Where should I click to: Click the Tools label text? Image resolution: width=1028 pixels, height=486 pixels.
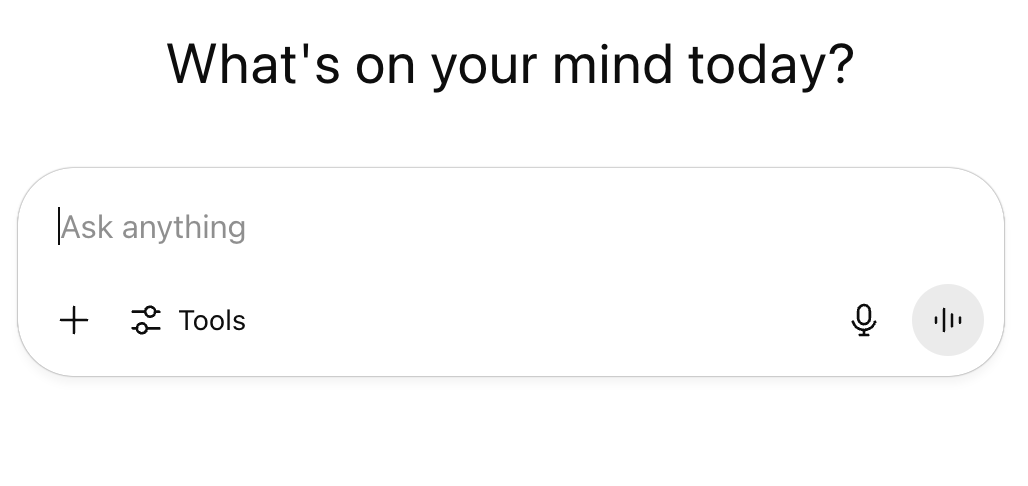tap(212, 321)
